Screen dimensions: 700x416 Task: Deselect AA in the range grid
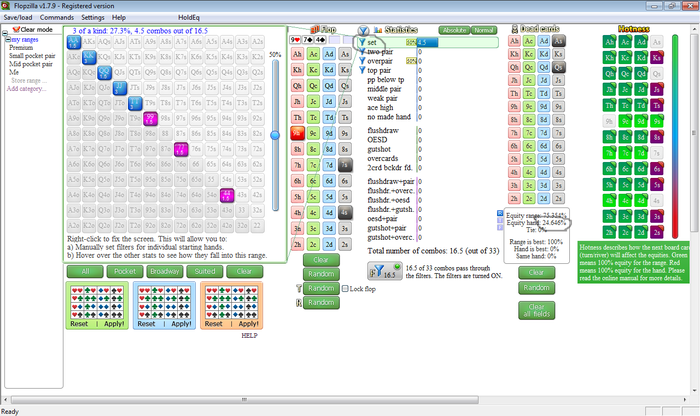[74, 42]
